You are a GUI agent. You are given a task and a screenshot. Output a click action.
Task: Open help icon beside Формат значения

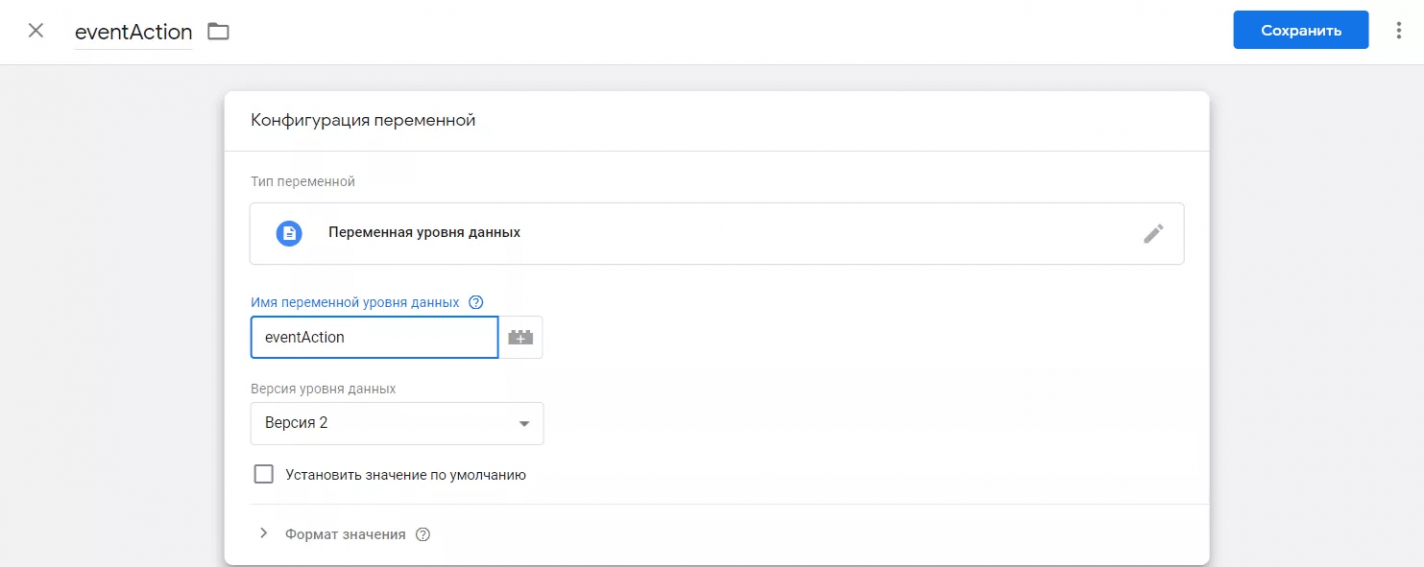pyautogui.click(x=423, y=534)
